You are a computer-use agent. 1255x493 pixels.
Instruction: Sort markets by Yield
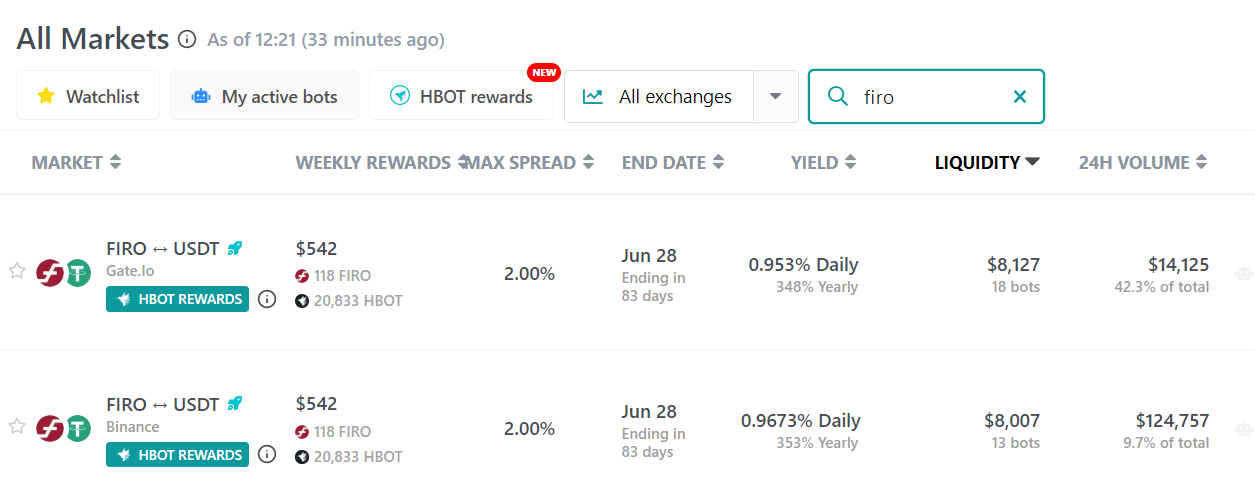coord(823,162)
